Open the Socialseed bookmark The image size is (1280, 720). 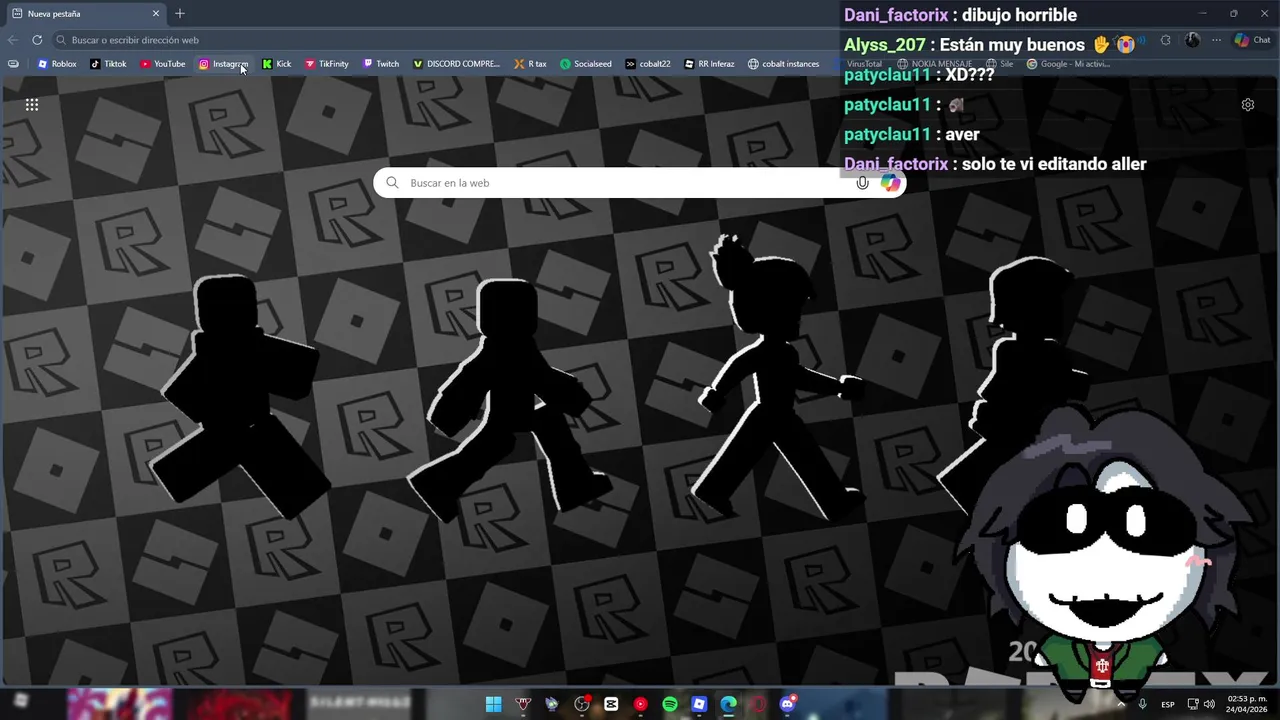pos(586,64)
